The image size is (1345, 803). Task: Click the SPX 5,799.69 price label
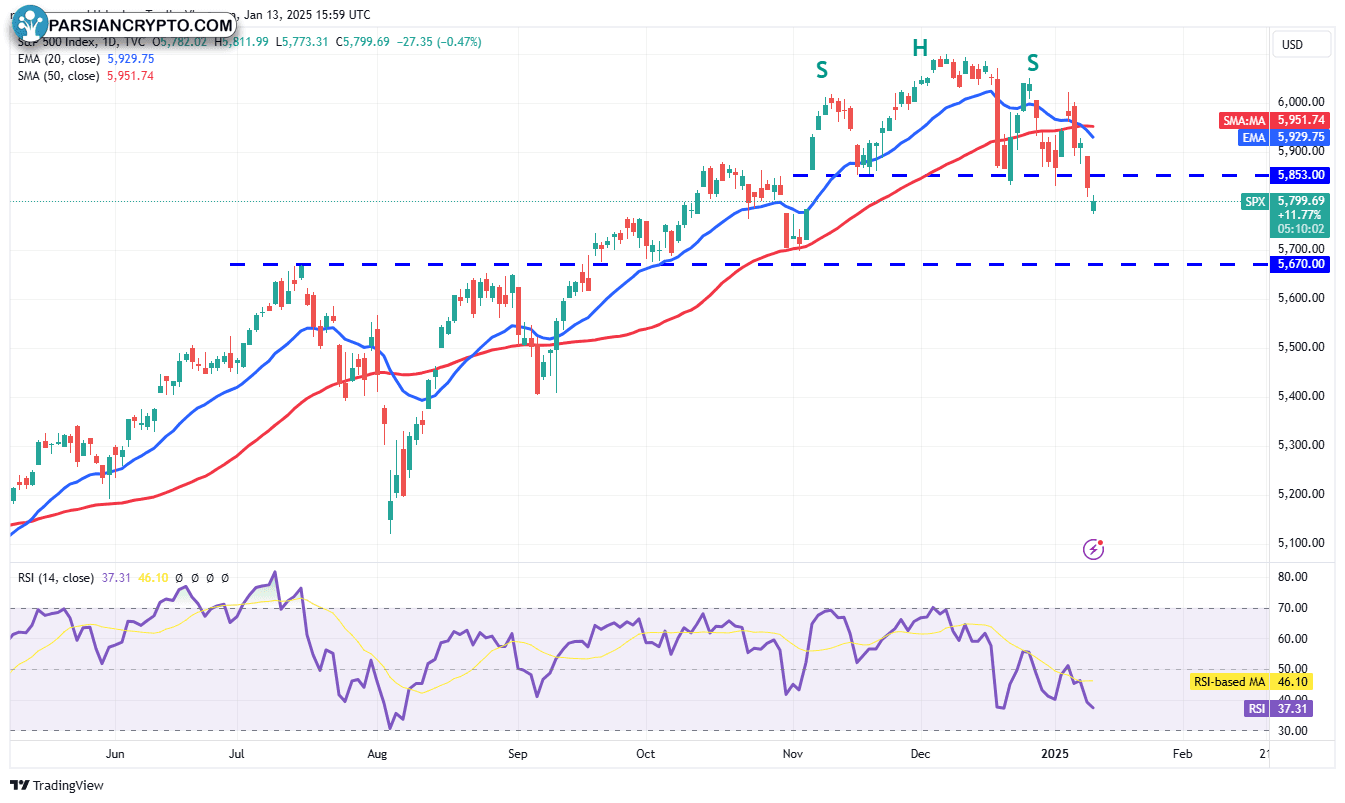coord(1284,201)
